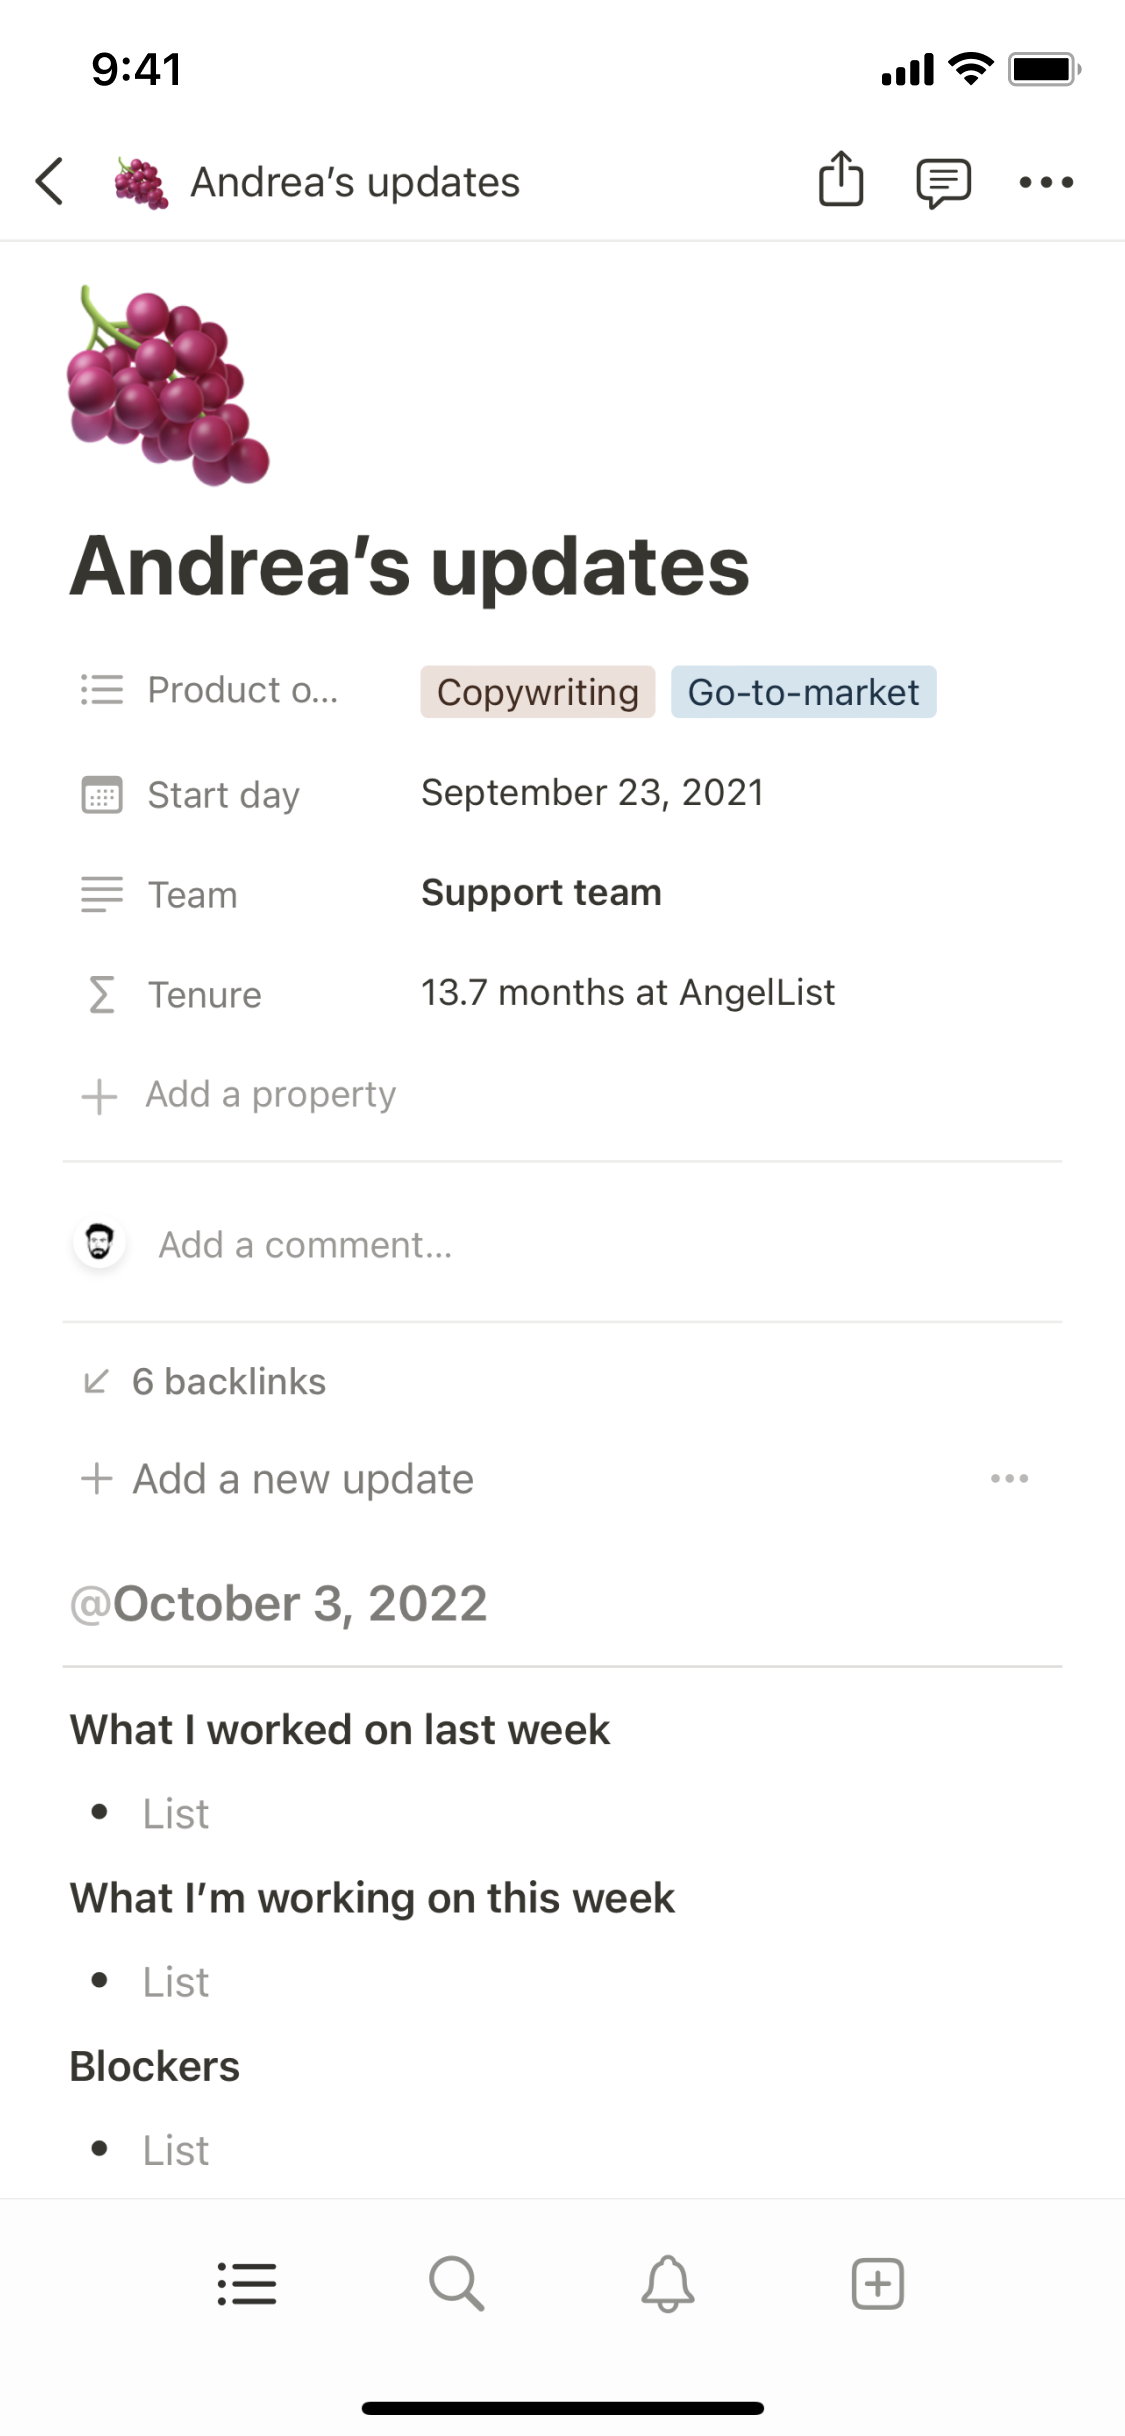Image resolution: width=1125 pixels, height=2436 pixels.
Task: Open the three-dot page options menu
Action: [x=1046, y=182]
